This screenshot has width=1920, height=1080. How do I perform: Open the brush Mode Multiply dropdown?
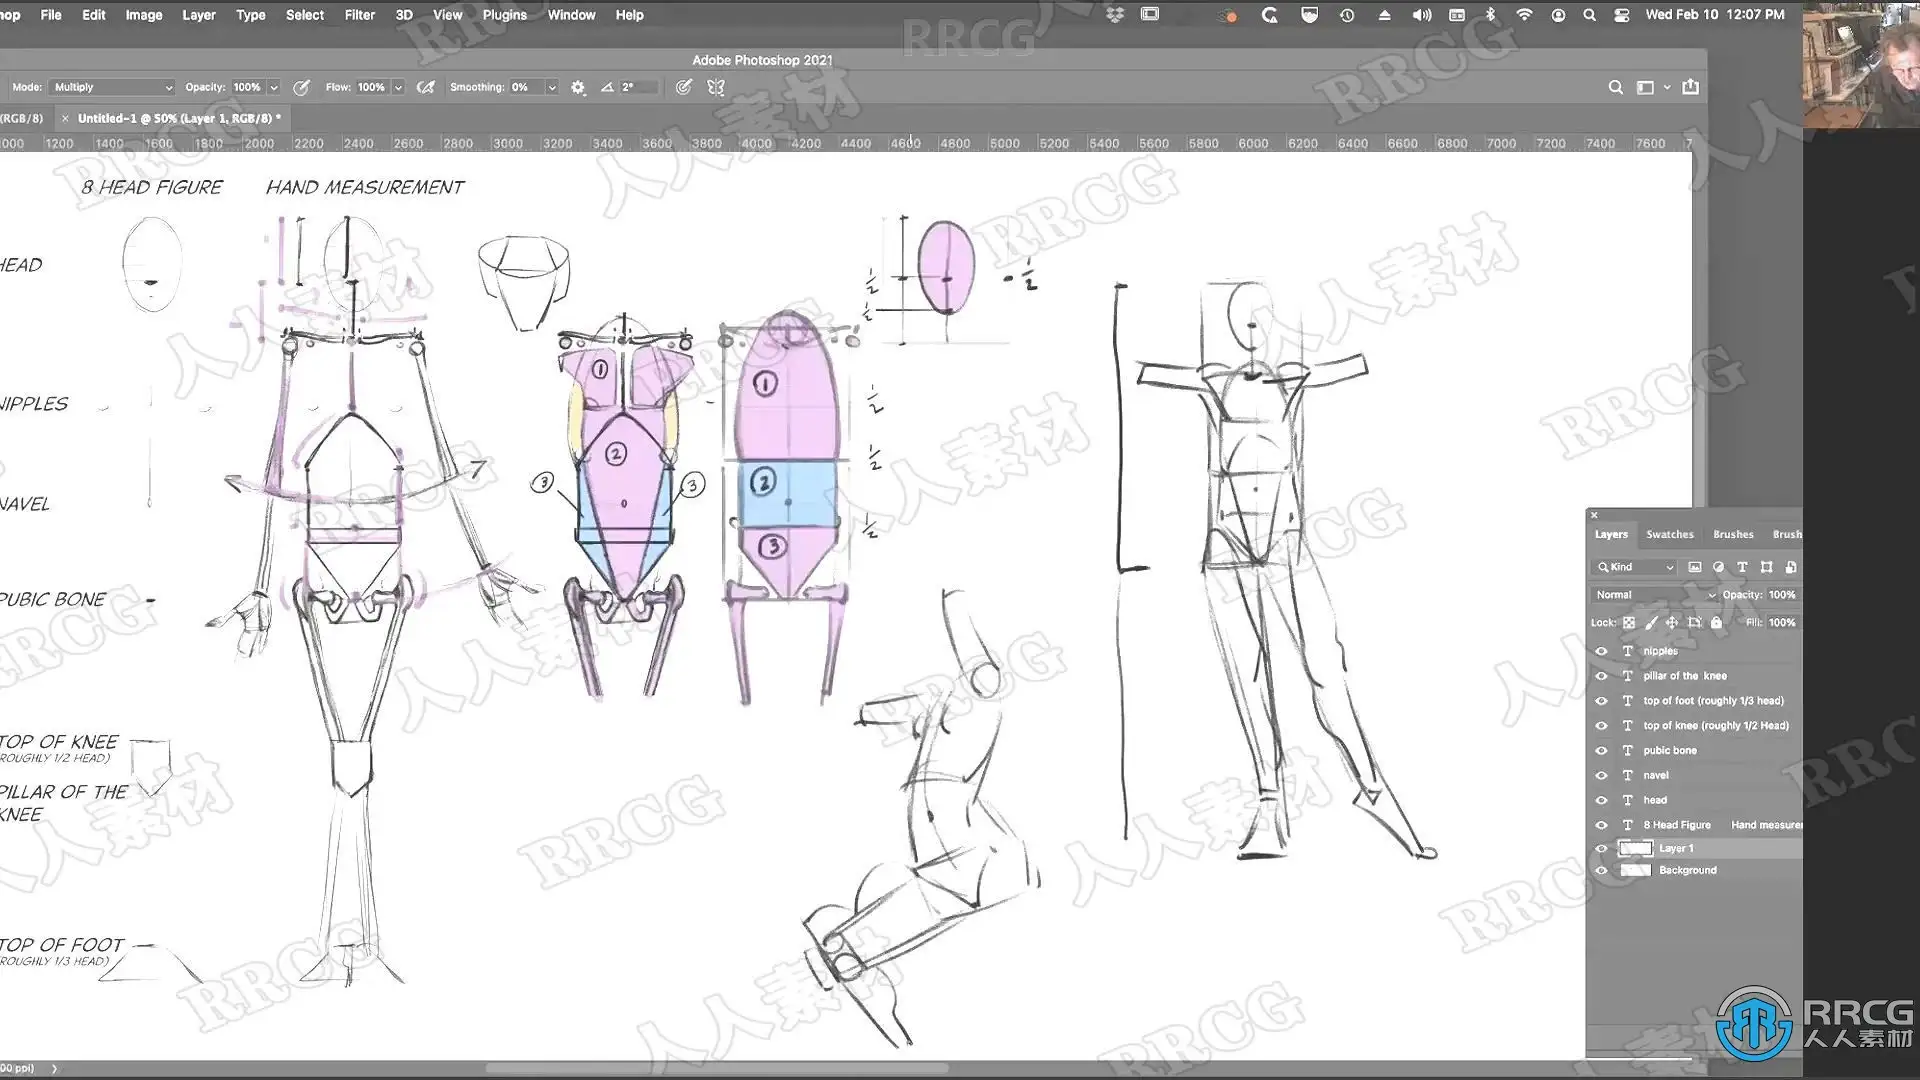pos(112,87)
